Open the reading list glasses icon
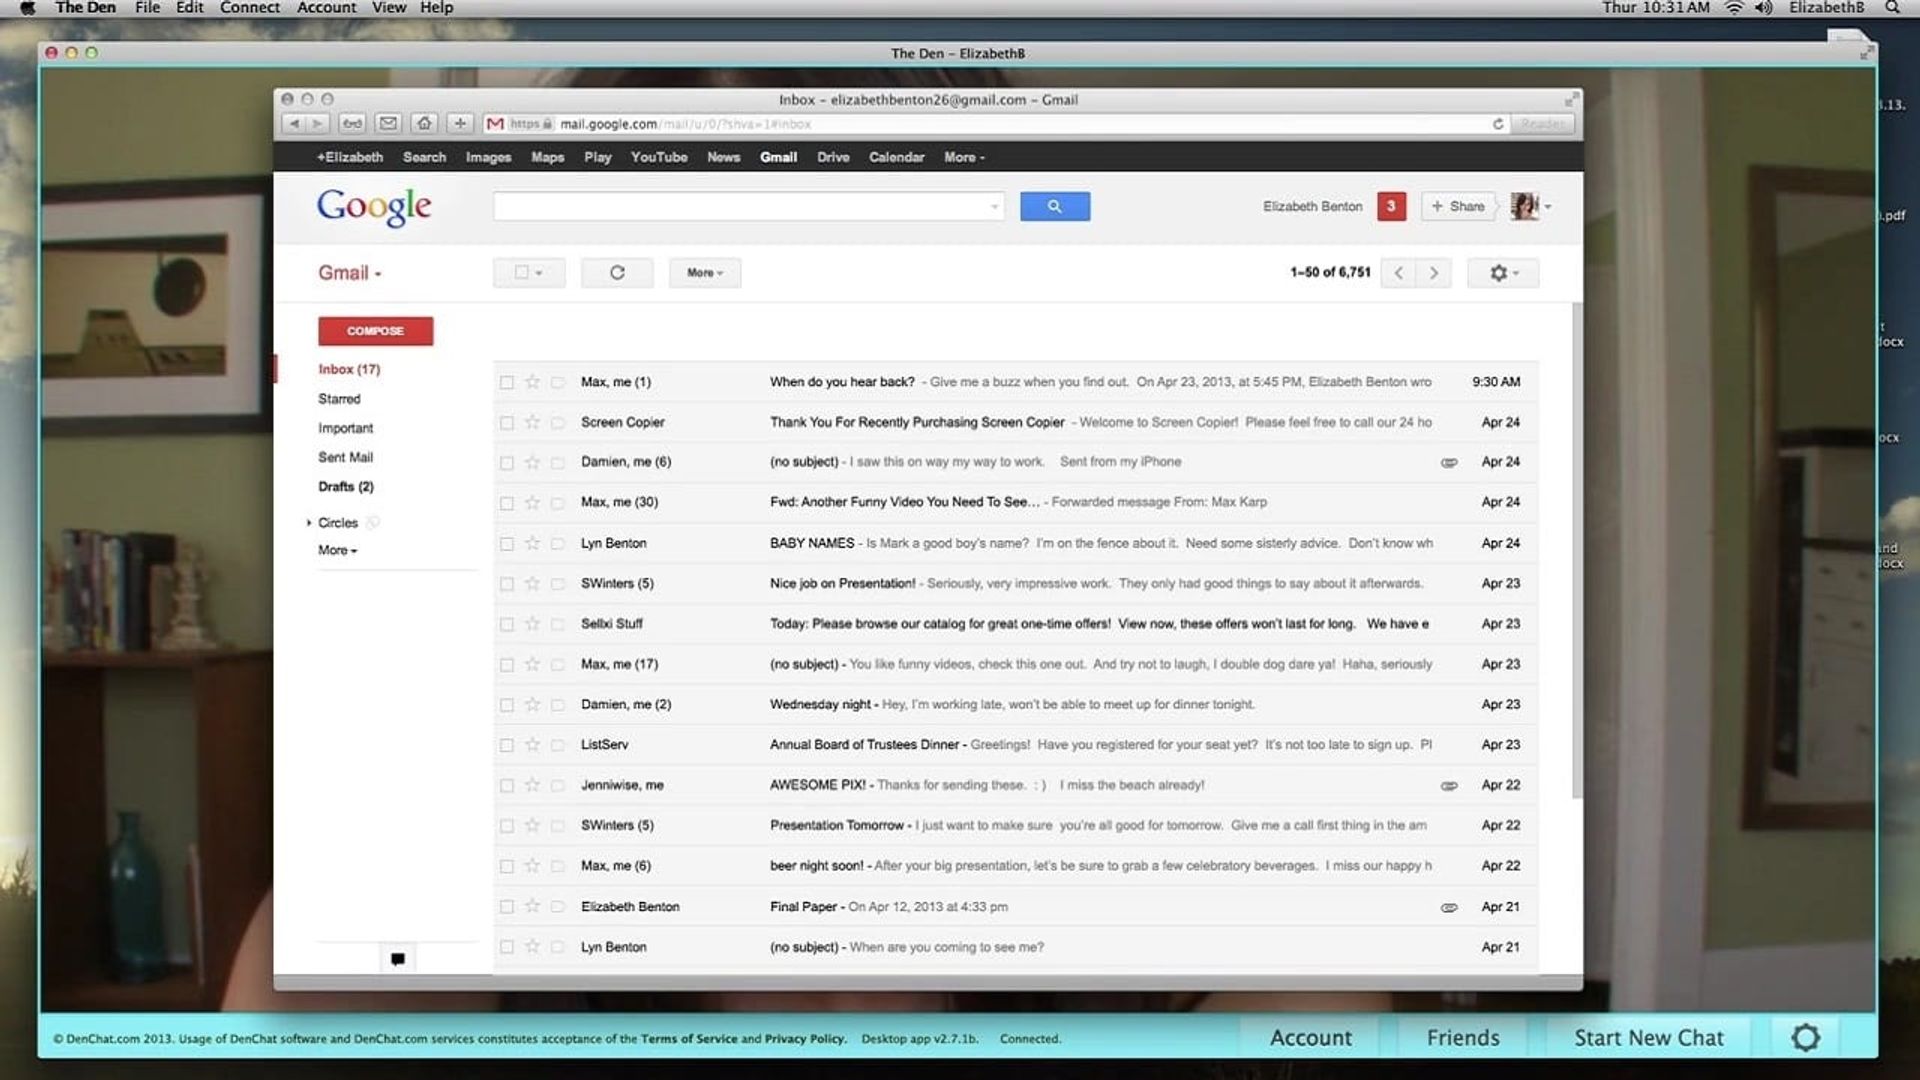The height and width of the screenshot is (1080, 1920). pyautogui.click(x=352, y=124)
